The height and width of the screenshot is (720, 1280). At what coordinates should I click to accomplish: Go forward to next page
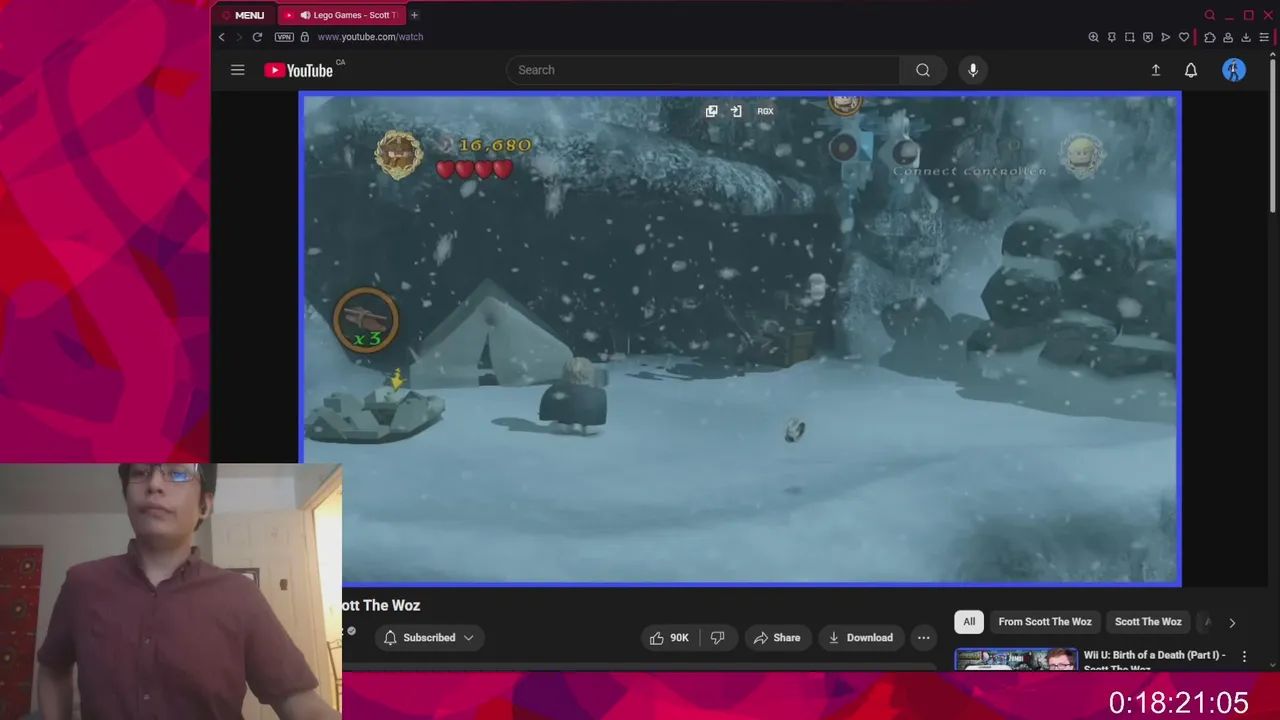238,37
